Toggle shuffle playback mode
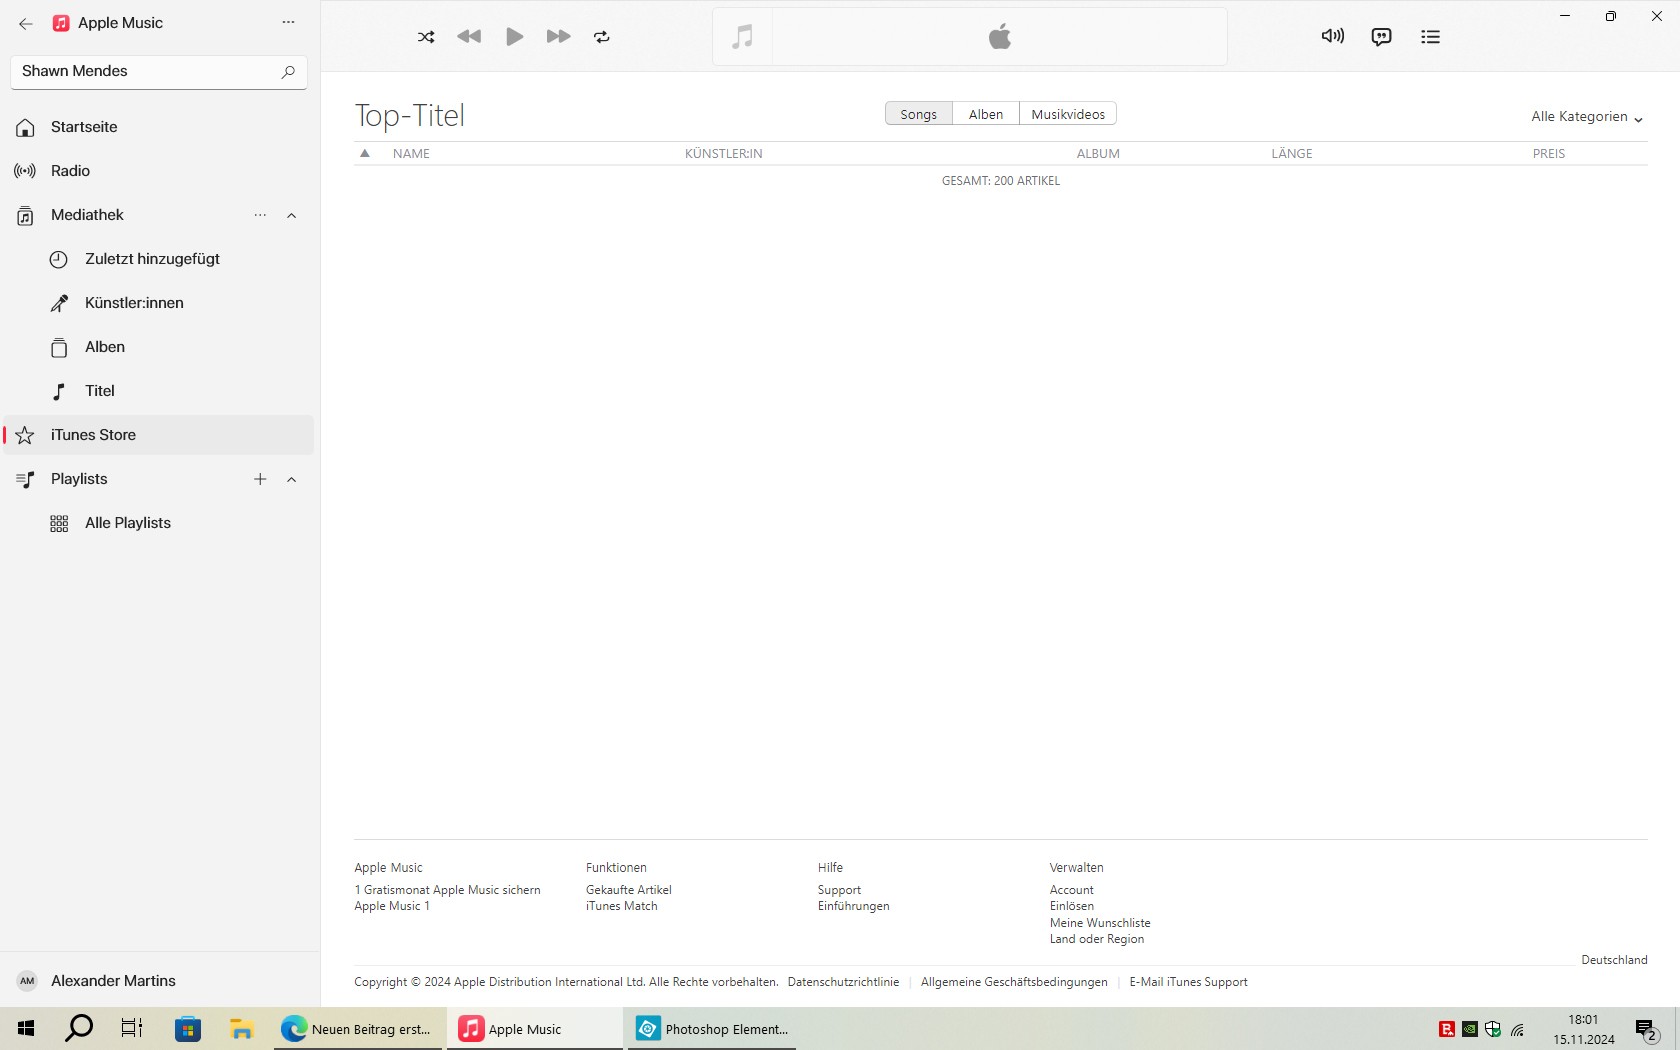This screenshot has height=1050, width=1680. pos(426,37)
